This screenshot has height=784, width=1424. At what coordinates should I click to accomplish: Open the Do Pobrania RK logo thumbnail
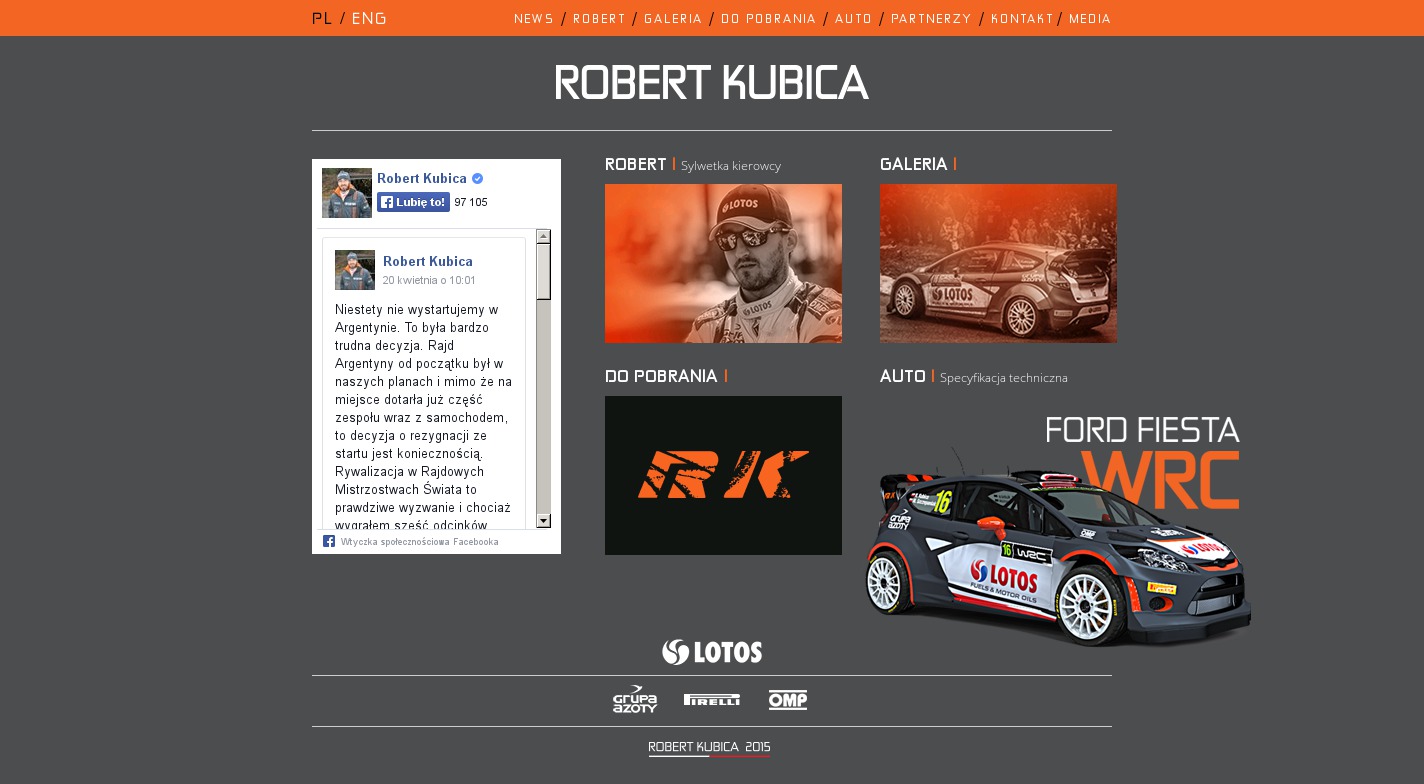pos(723,475)
